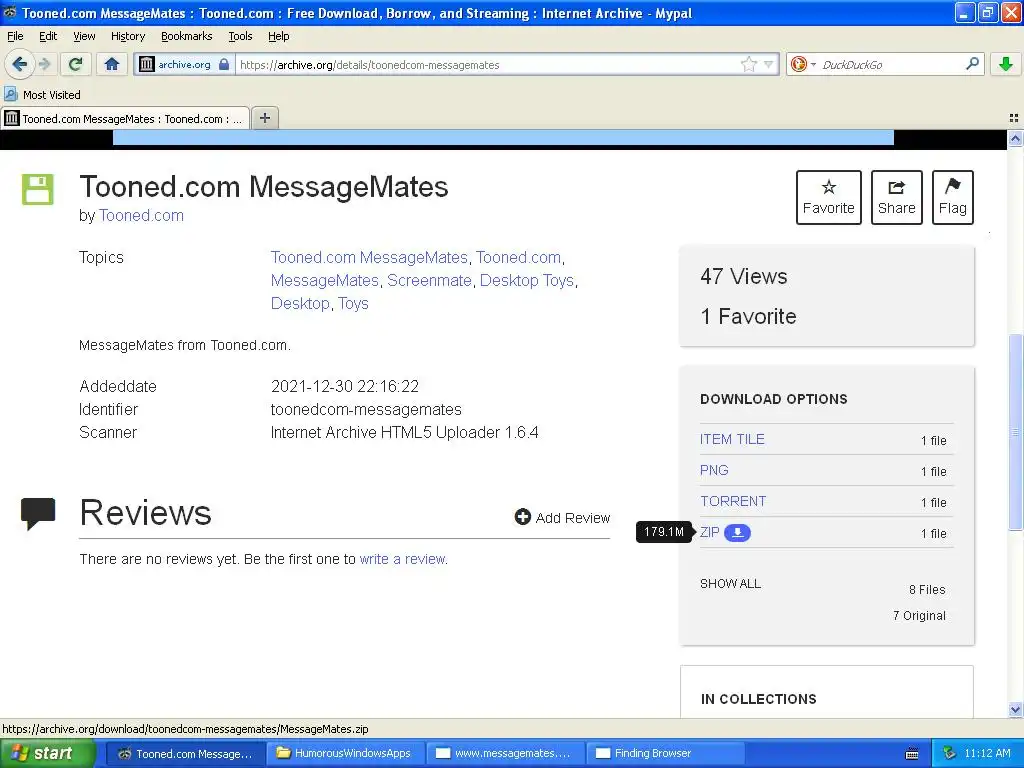The image size is (1024, 768).
Task: Open the Help menu
Action: (278, 36)
